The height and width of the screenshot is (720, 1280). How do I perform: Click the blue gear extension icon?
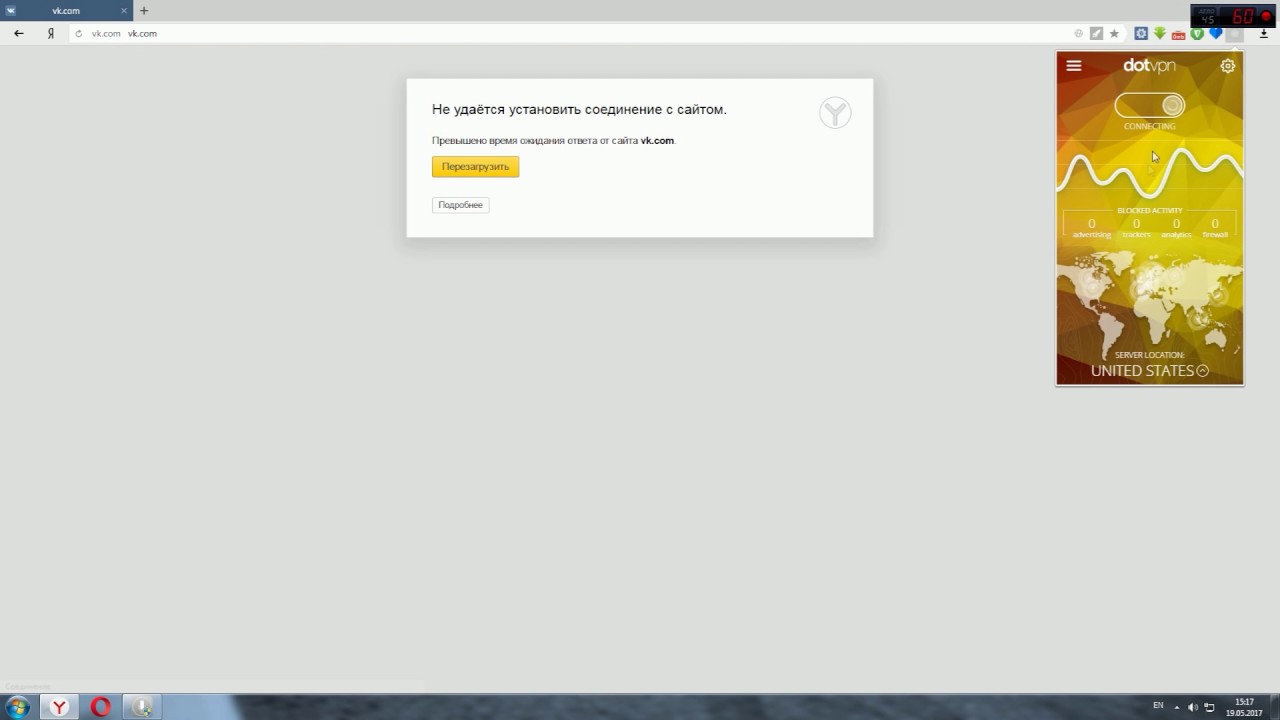tap(1141, 33)
